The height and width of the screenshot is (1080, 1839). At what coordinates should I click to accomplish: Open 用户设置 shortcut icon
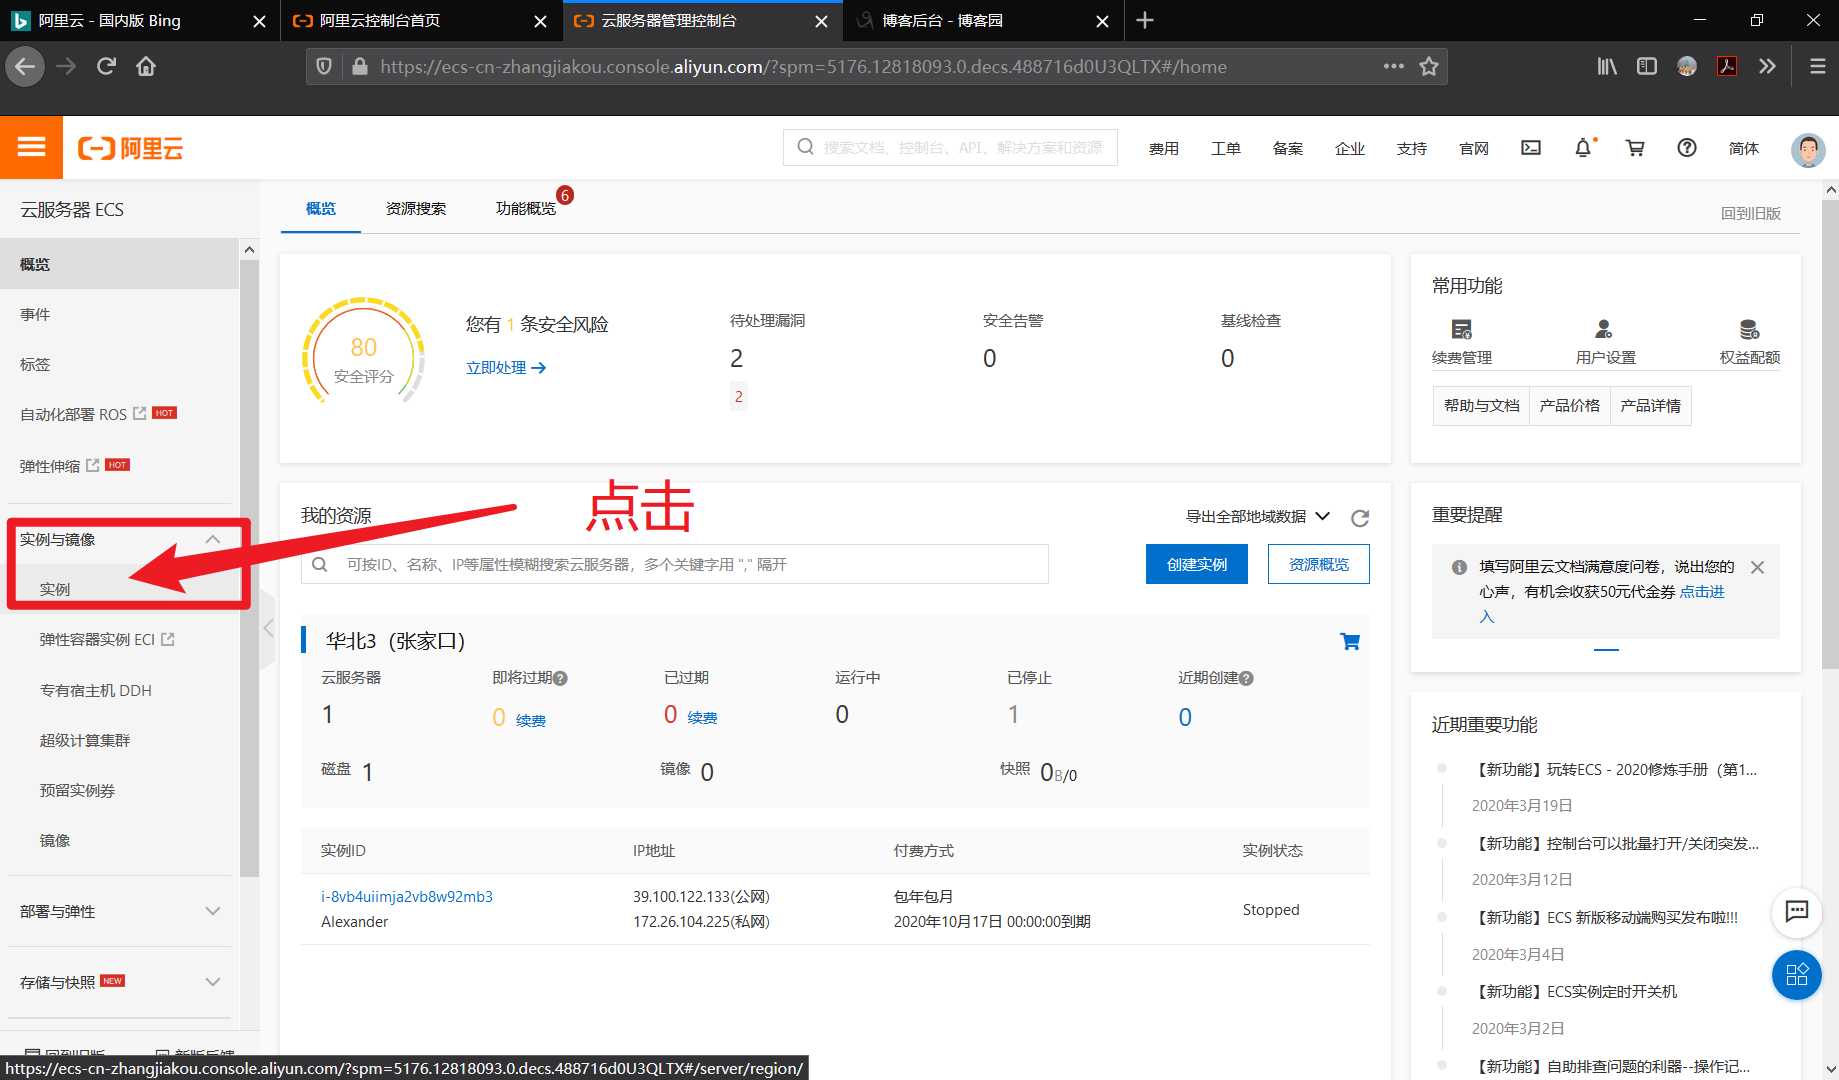pyautogui.click(x=1604, y=329)
